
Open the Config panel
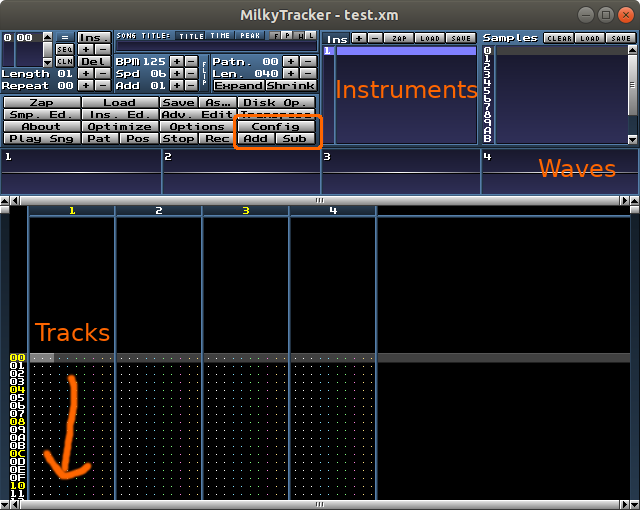tap(276, 126)
